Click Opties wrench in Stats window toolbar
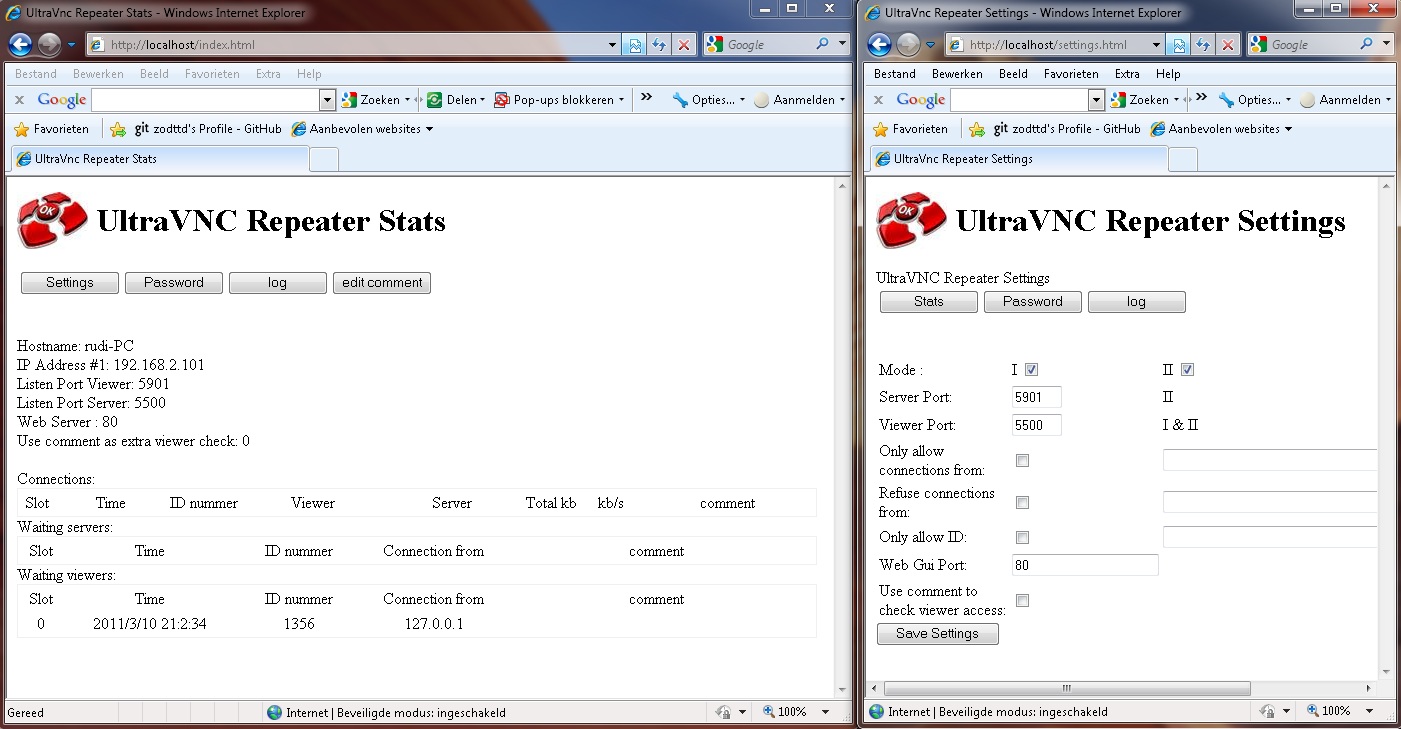The height and width of the screenshot is (729, 1401). click(x=708, y=100)
